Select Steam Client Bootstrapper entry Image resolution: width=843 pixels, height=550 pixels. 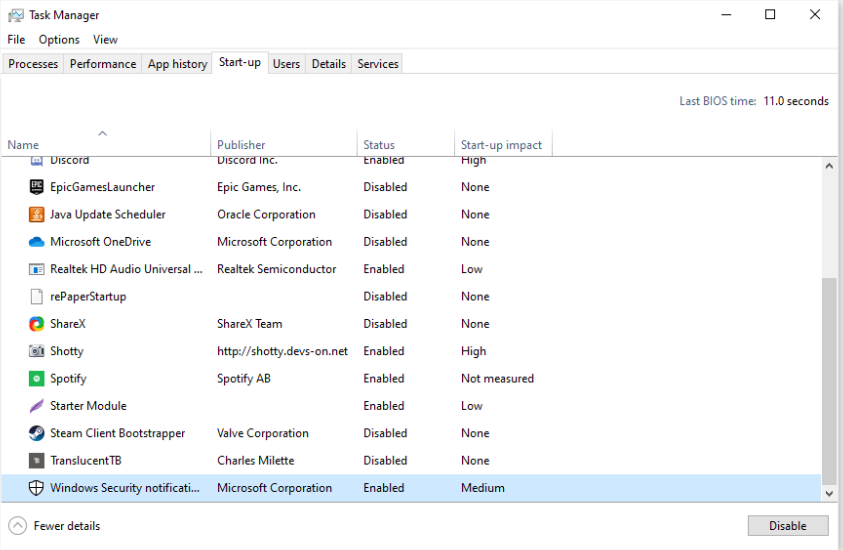[x=117, y=433]
